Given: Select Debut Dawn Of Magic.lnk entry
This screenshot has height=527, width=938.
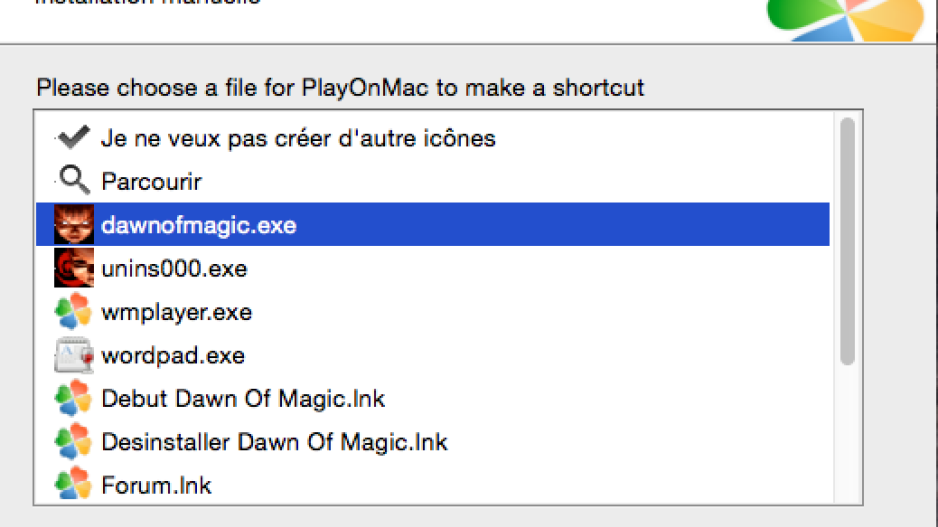Looking at the screenshot, I should coord(433,398).
